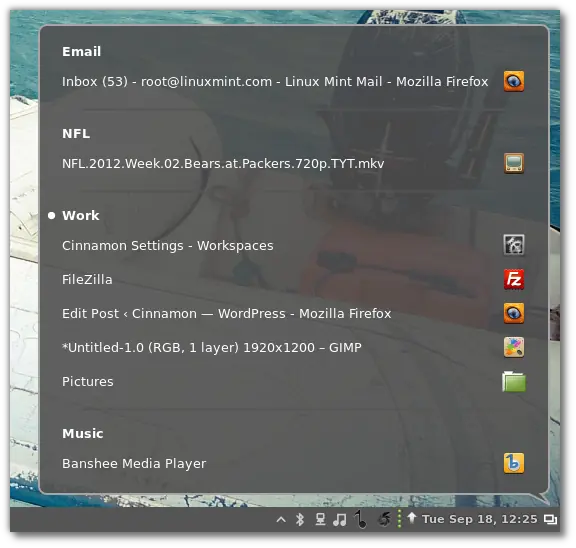Click the Cinnamon Settings icon

(x=514, y=245)
